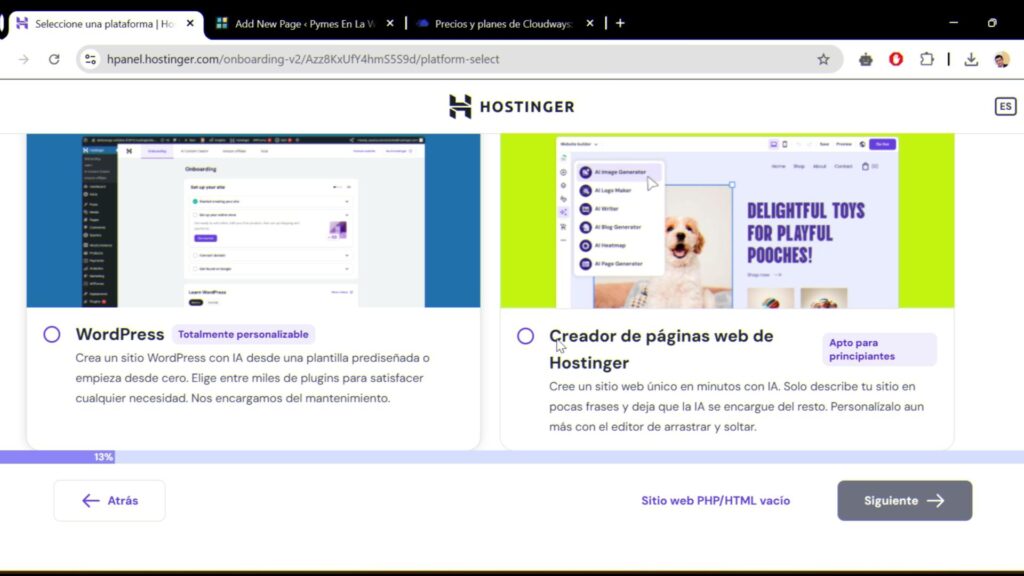
Task: Open the browser profile avatar
Action: coord(1002,59)
